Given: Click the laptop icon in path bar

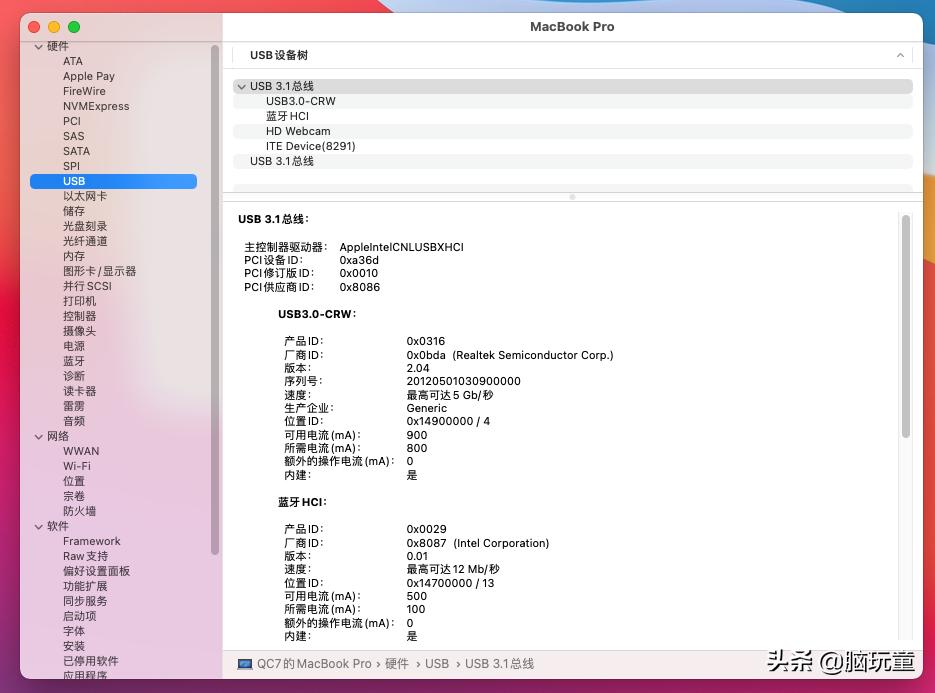Looking at the screenshot, I should pos(245,664).
